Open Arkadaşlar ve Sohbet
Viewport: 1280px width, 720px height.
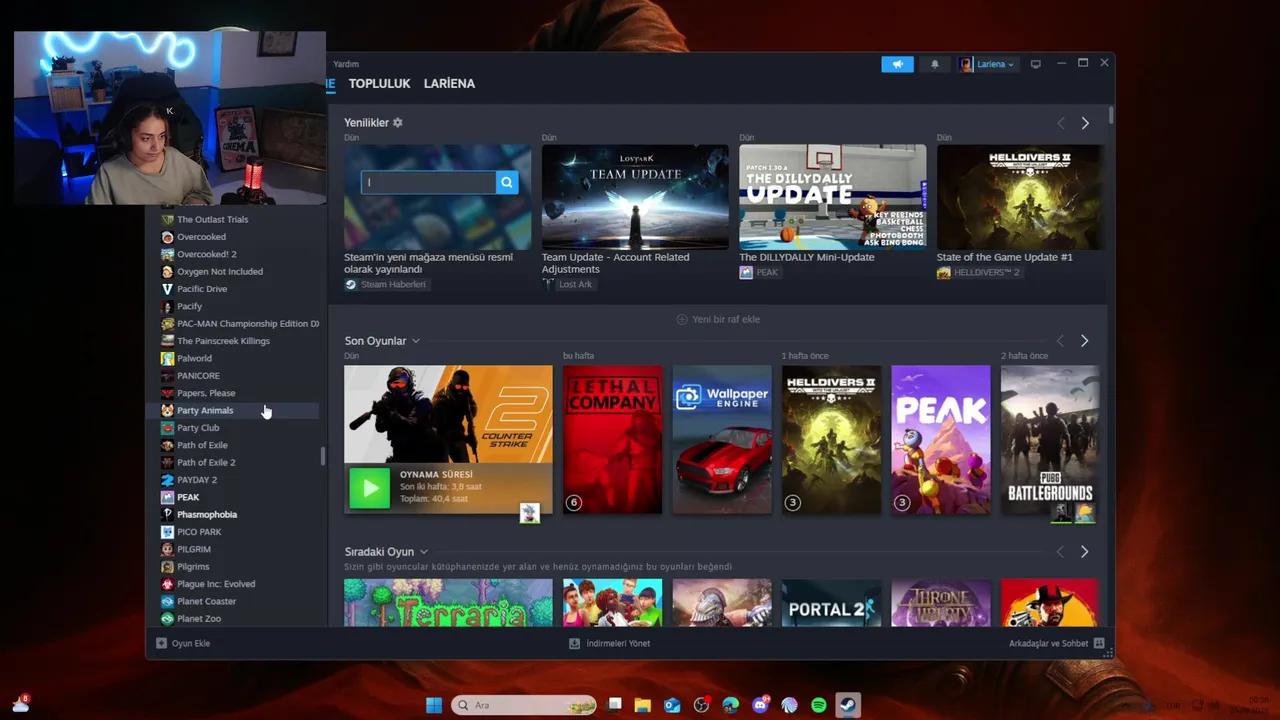(1056, 643)
